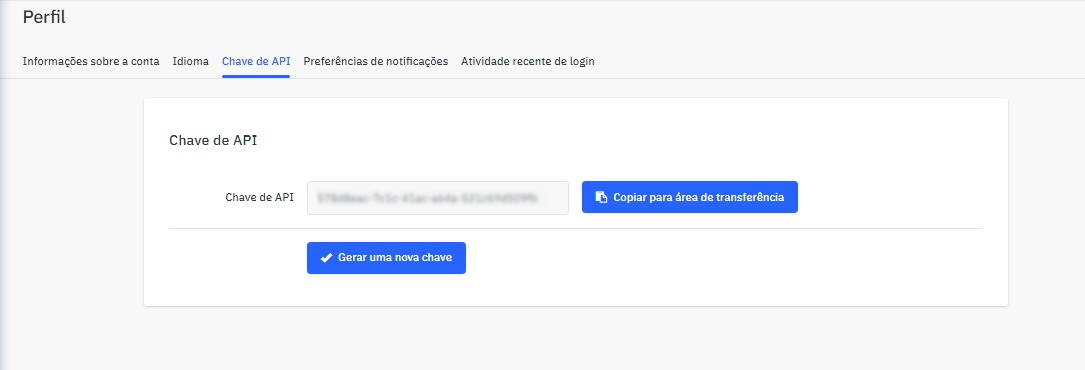Click the gray strip on the left edge
Screen dimensions: 1085x370
pos(3,207)
